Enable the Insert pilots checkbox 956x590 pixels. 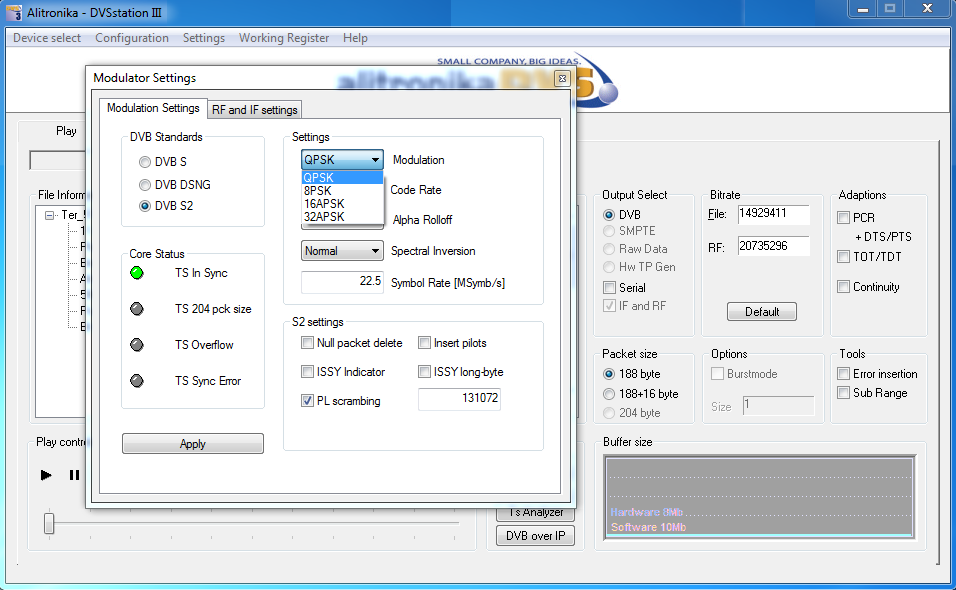425,343
